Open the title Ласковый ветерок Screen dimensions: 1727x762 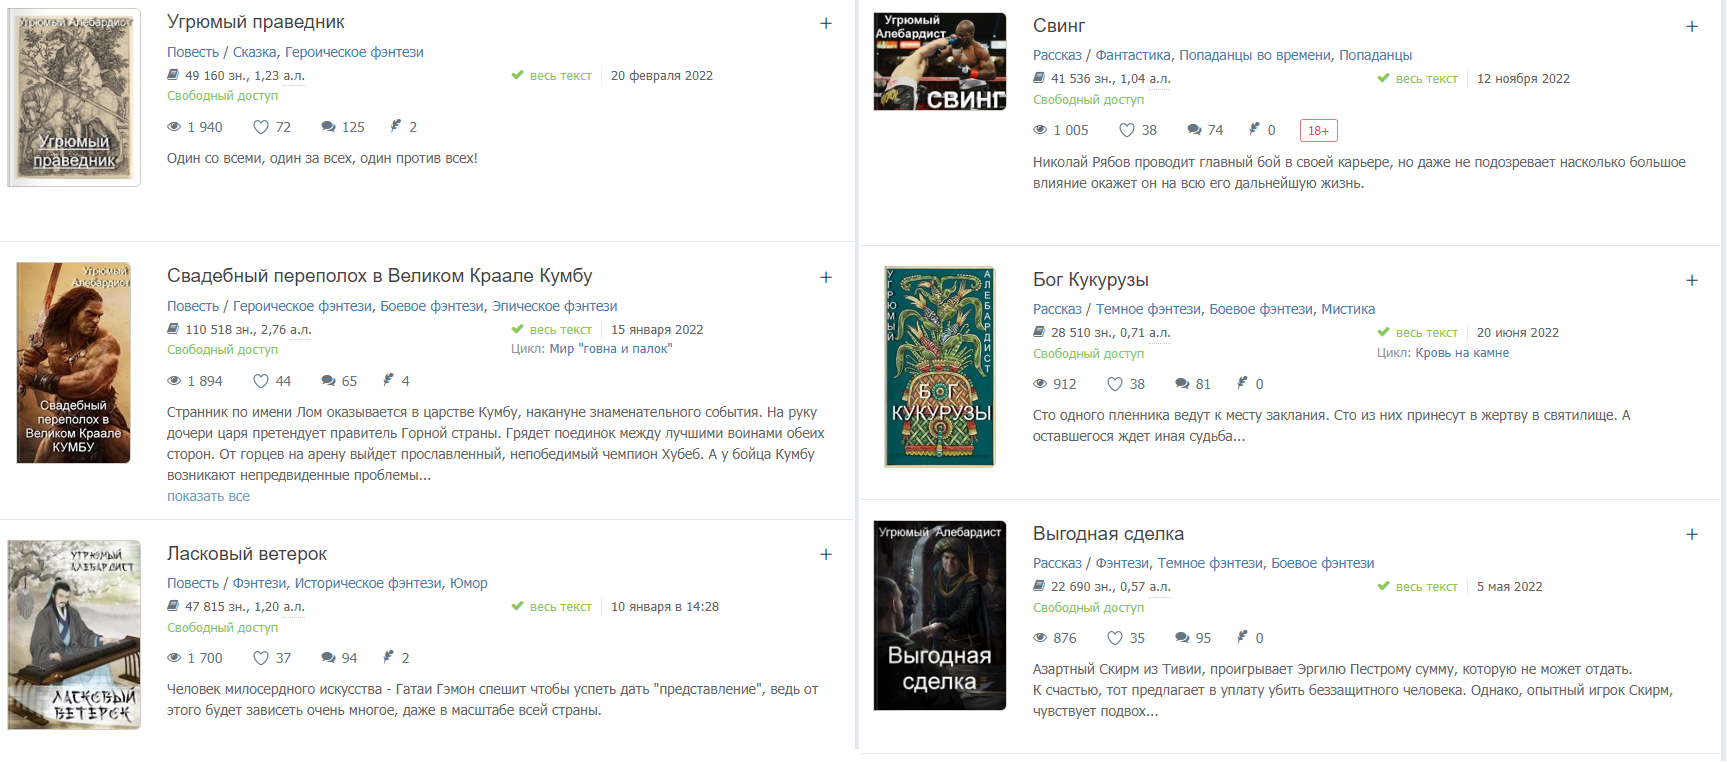(247, 554)
